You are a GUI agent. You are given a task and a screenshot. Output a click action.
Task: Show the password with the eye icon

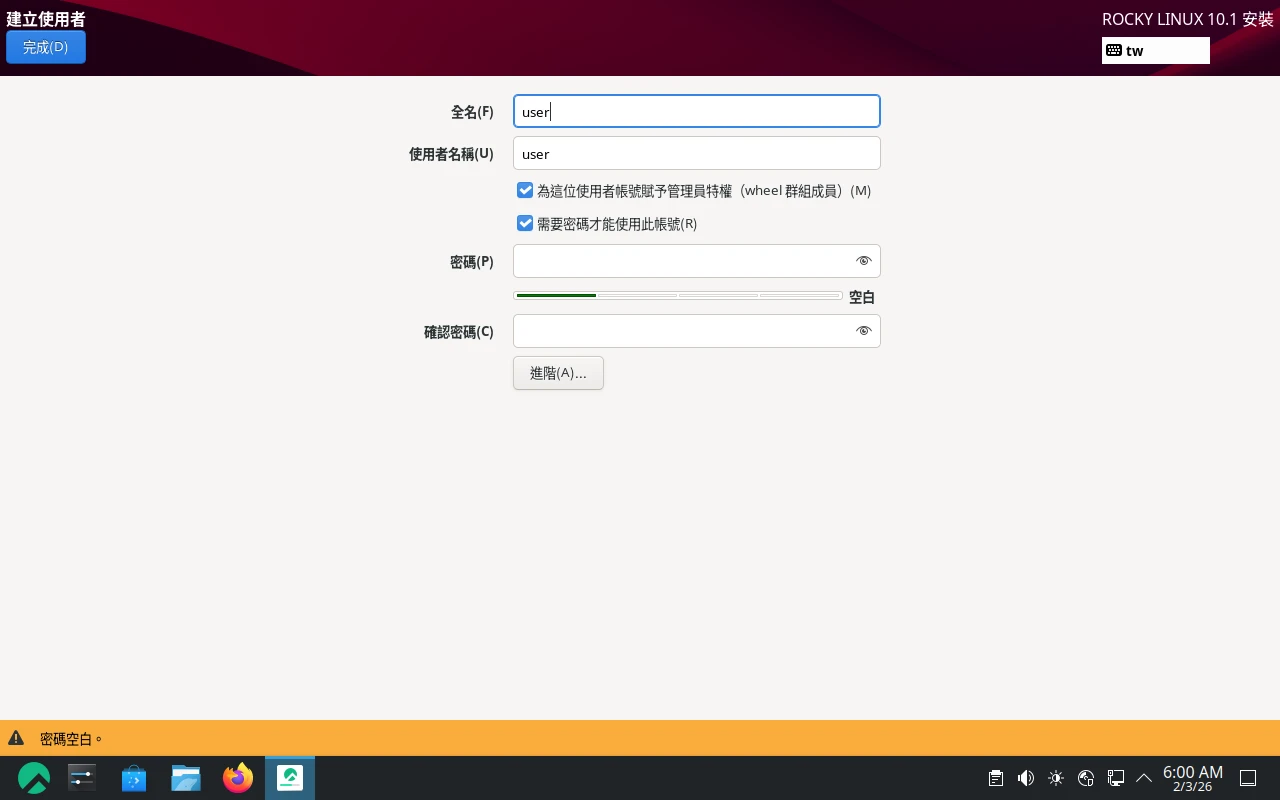pos(864,261)
